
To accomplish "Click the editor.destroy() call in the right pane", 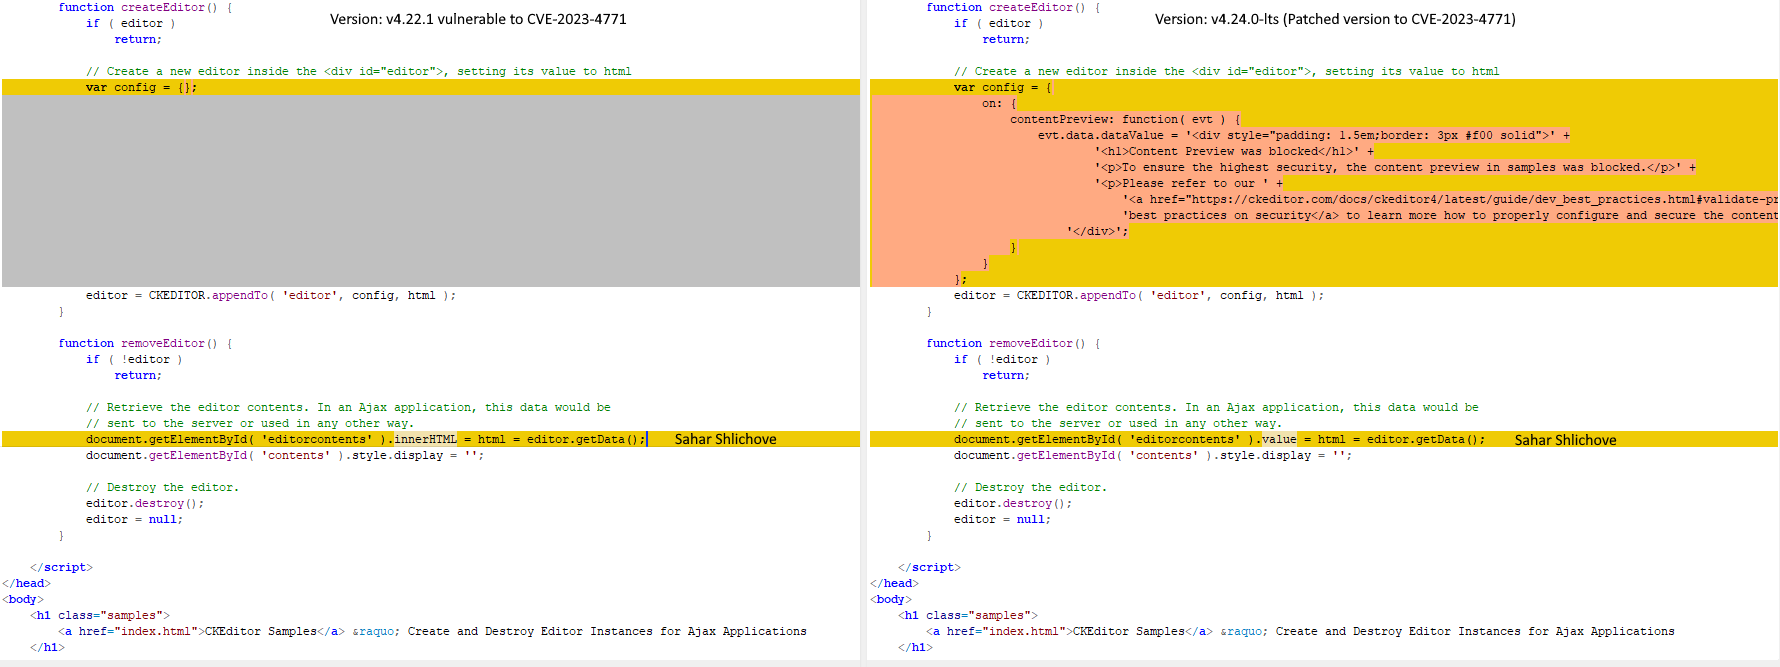I will [1013, 503].
